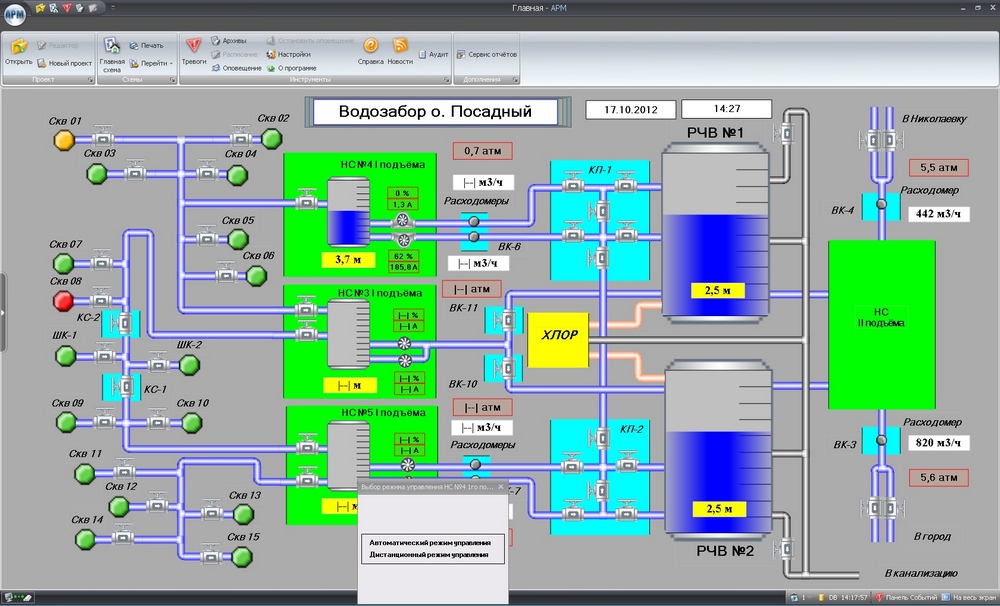Open the Новости news feed
The height and width of the screenshot is (606, 1000).
(400, 46)
